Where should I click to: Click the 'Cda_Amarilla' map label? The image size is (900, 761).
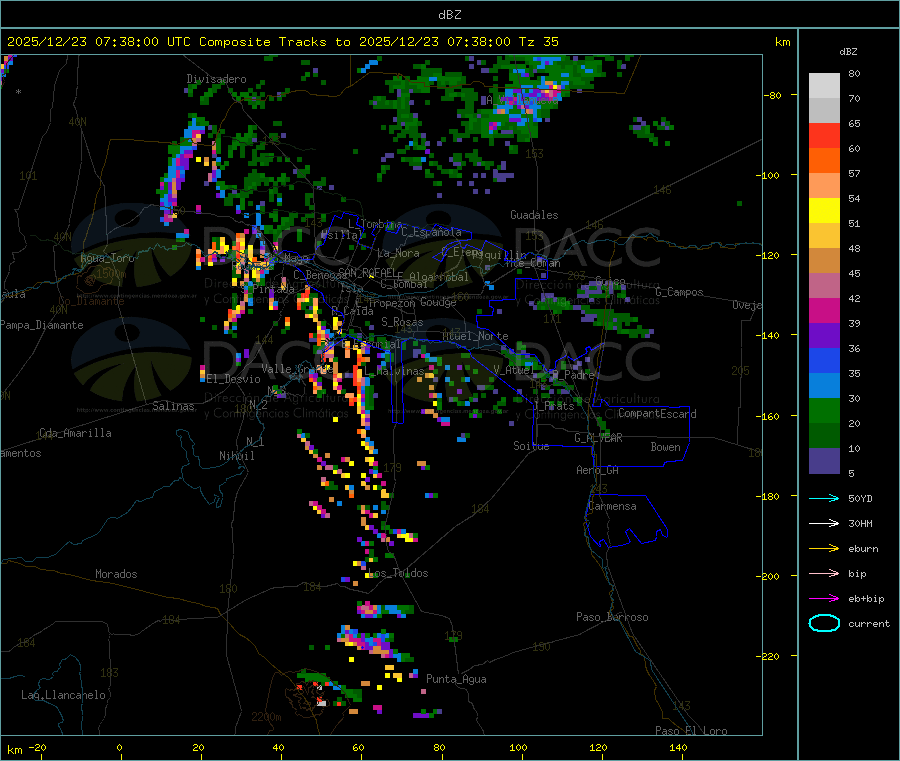click(75, 433)
